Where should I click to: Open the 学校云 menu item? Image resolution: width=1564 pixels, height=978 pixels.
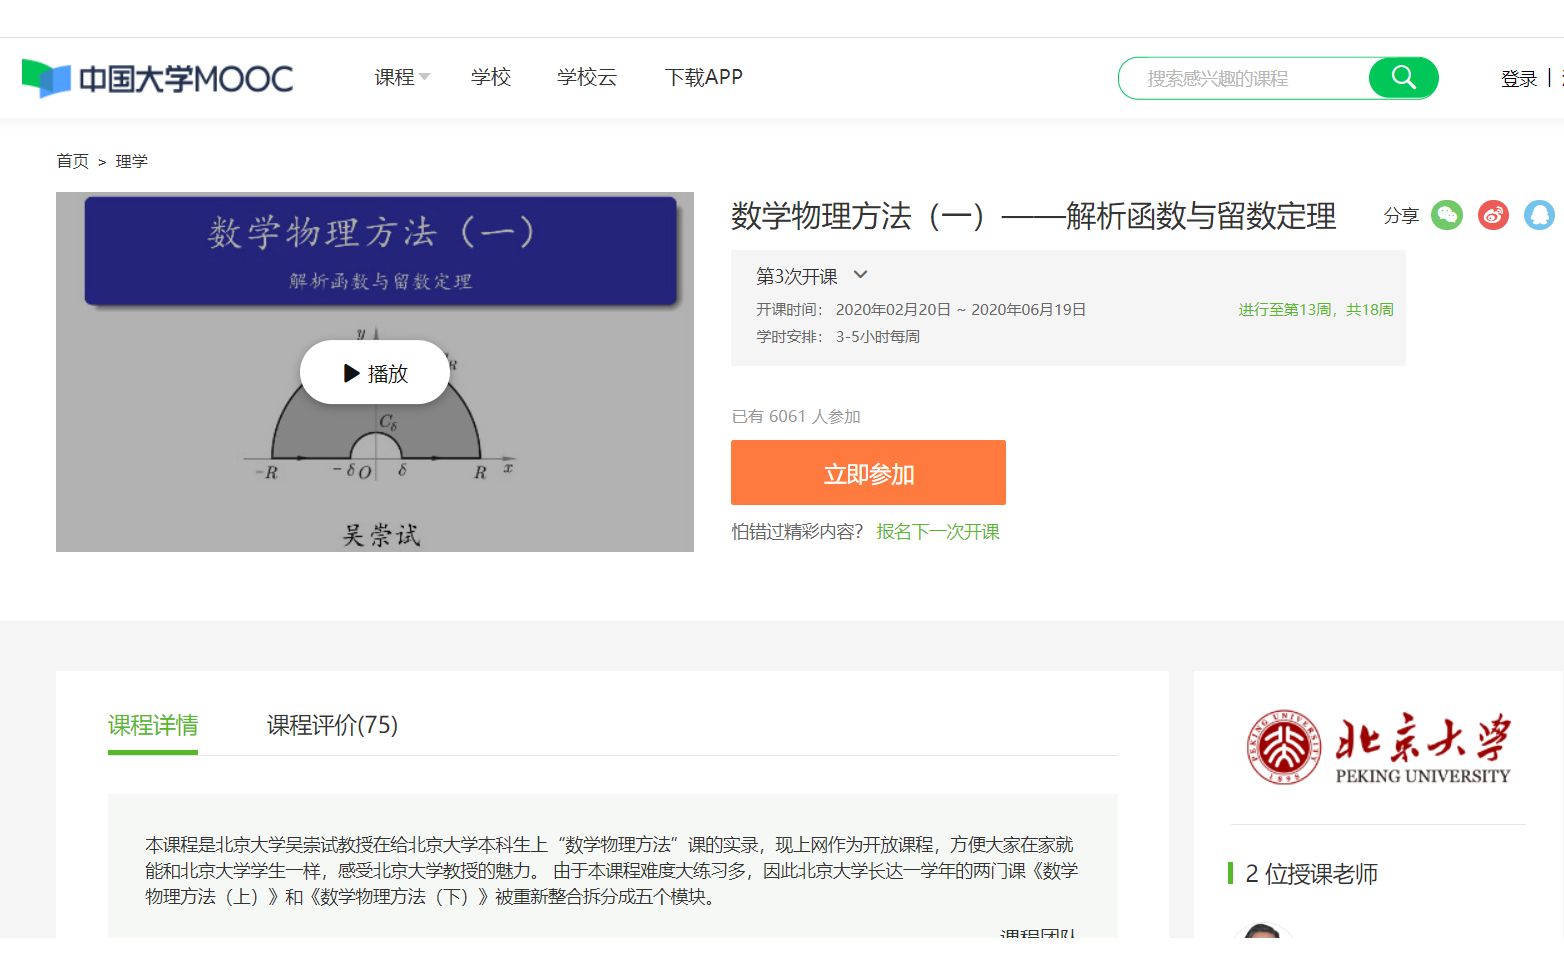(x=587, y=77)
